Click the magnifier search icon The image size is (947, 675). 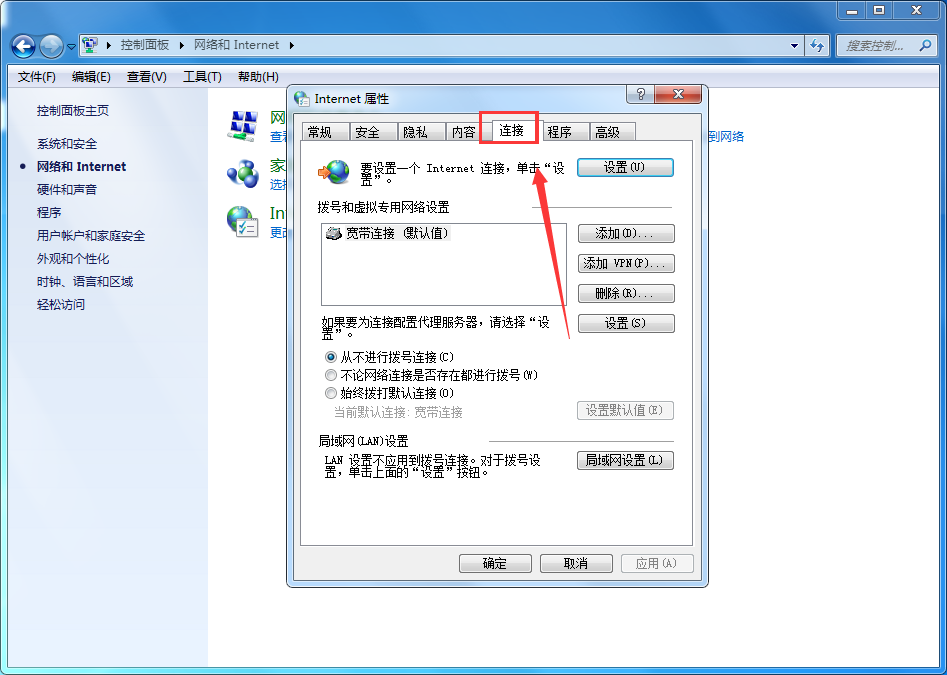click(x=925, y=45)
